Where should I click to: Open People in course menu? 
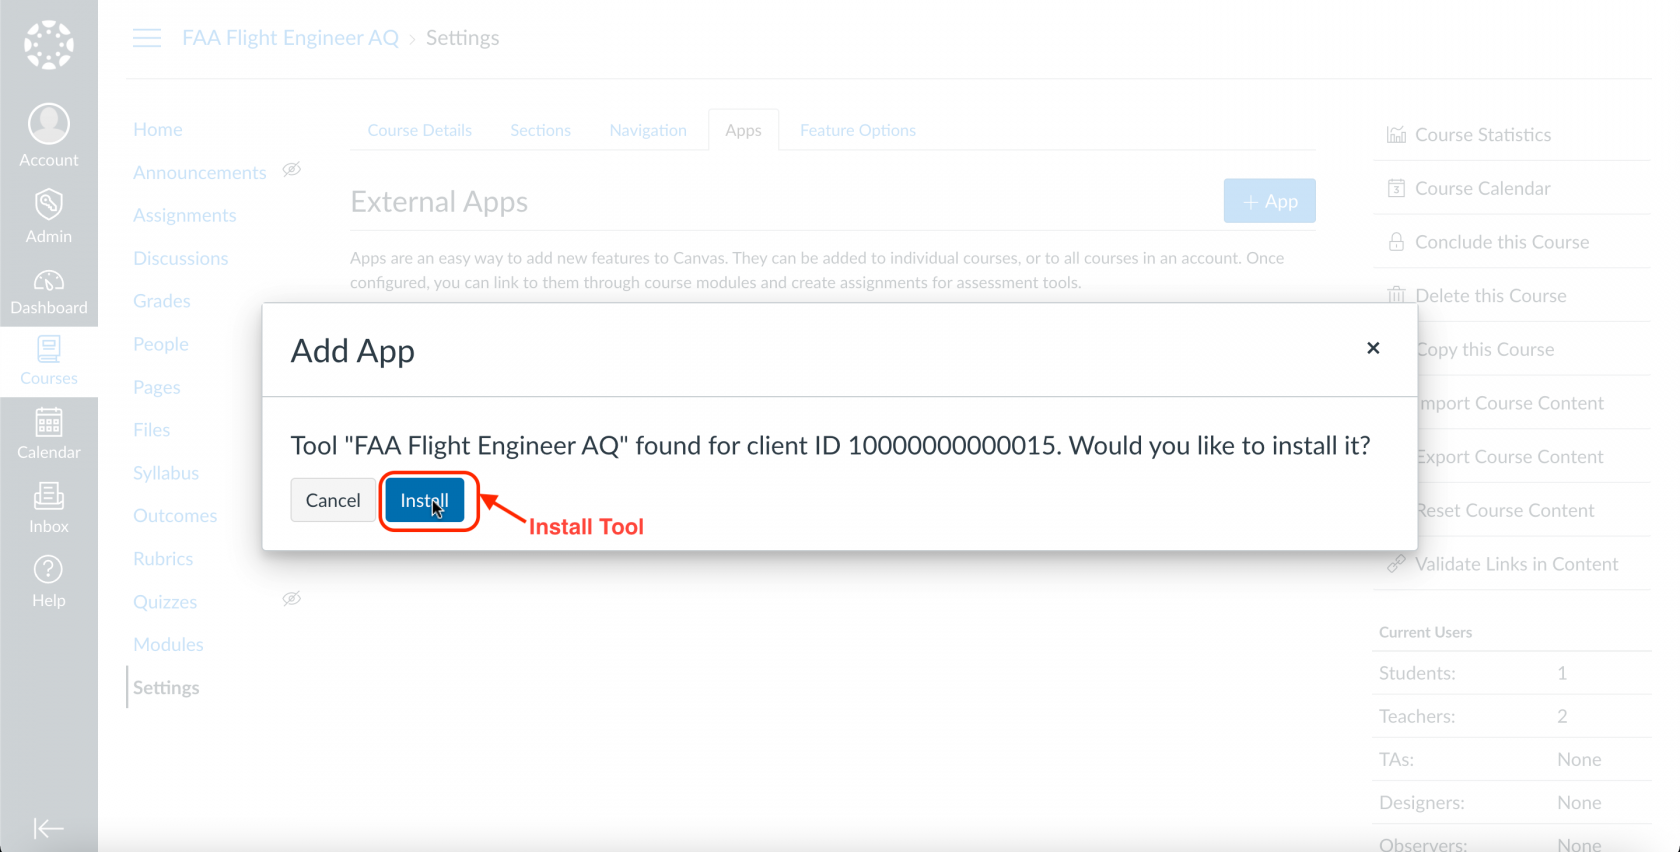click(x=161, y=344)
